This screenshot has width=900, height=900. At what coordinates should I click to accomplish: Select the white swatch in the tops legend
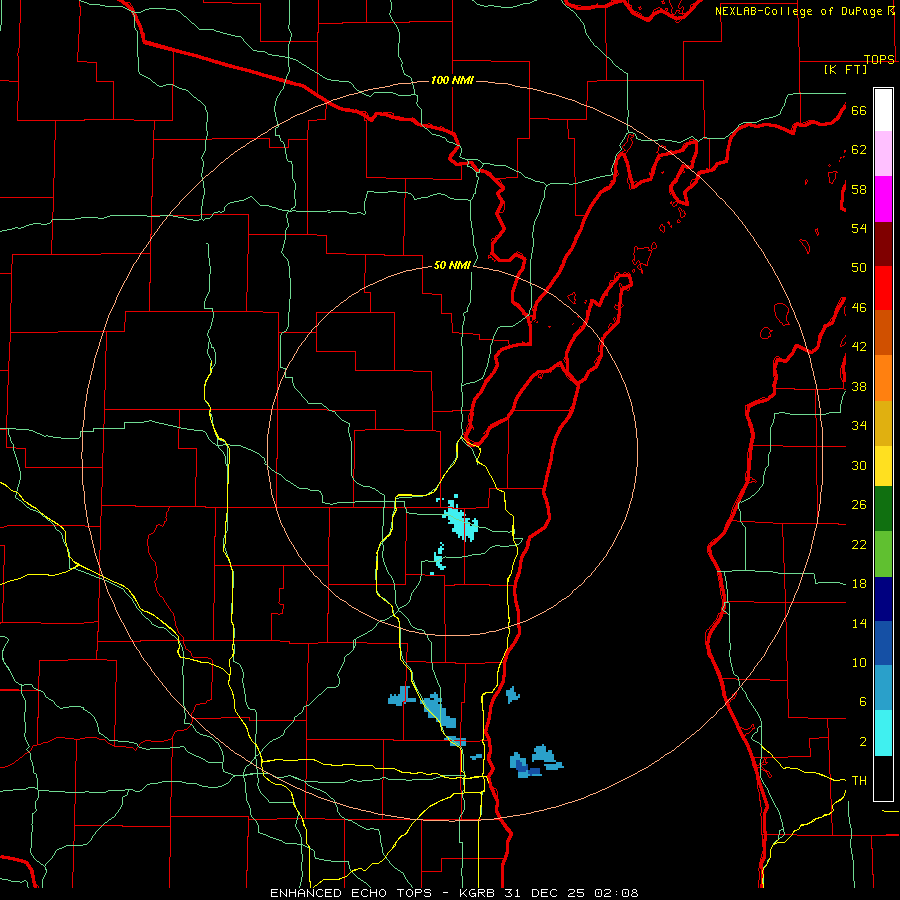click(x=883, y=110)
